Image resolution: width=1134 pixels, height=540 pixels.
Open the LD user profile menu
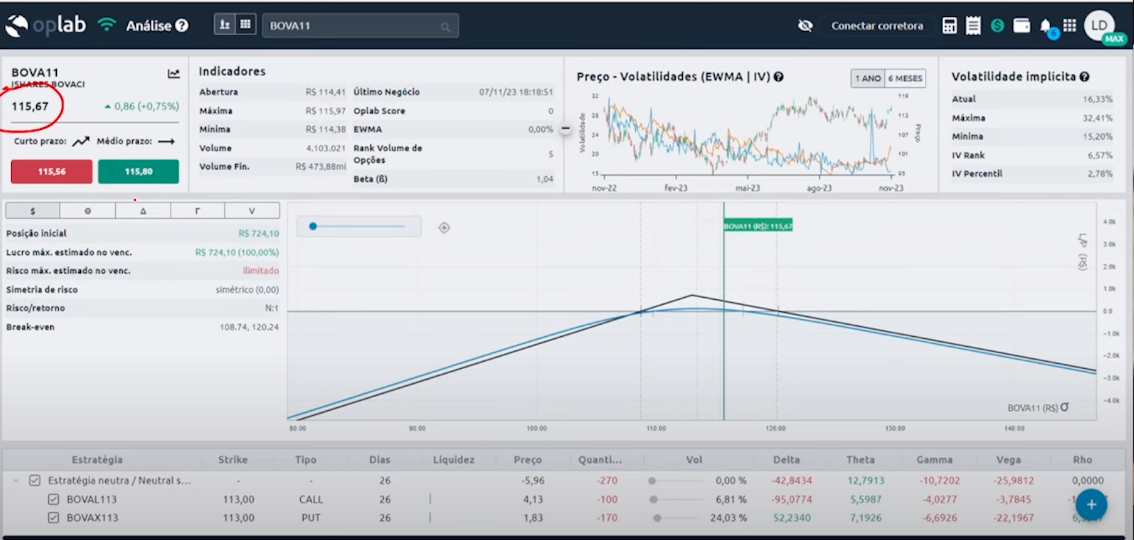pyautogui.click(x=1099, y=25)
